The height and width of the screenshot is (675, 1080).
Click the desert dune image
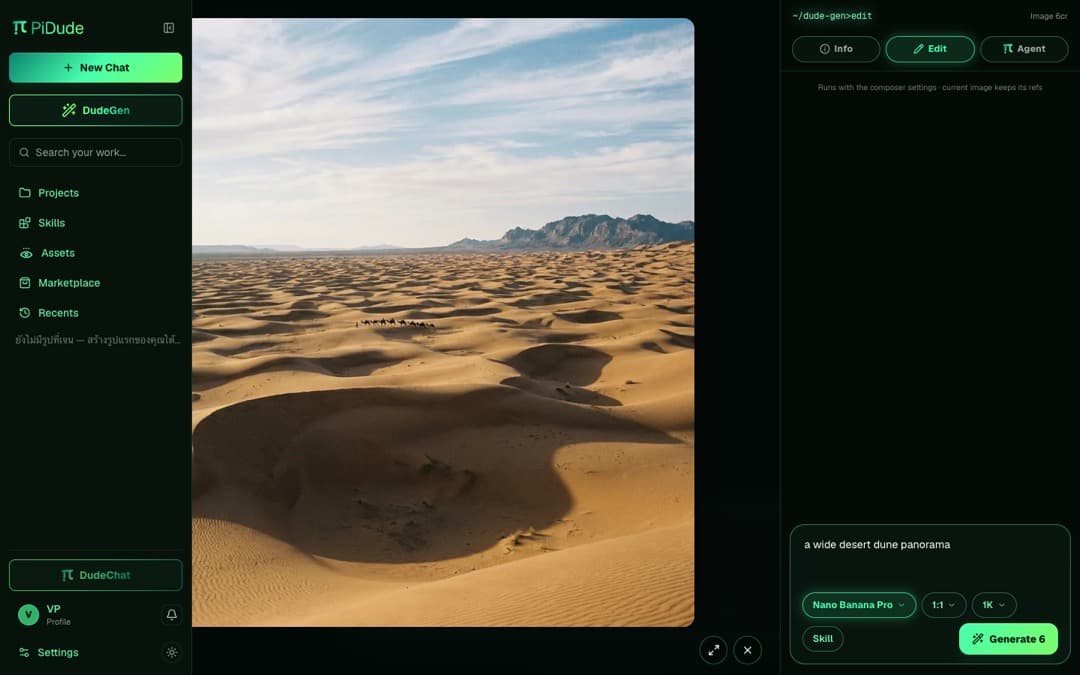click(443, 322)
